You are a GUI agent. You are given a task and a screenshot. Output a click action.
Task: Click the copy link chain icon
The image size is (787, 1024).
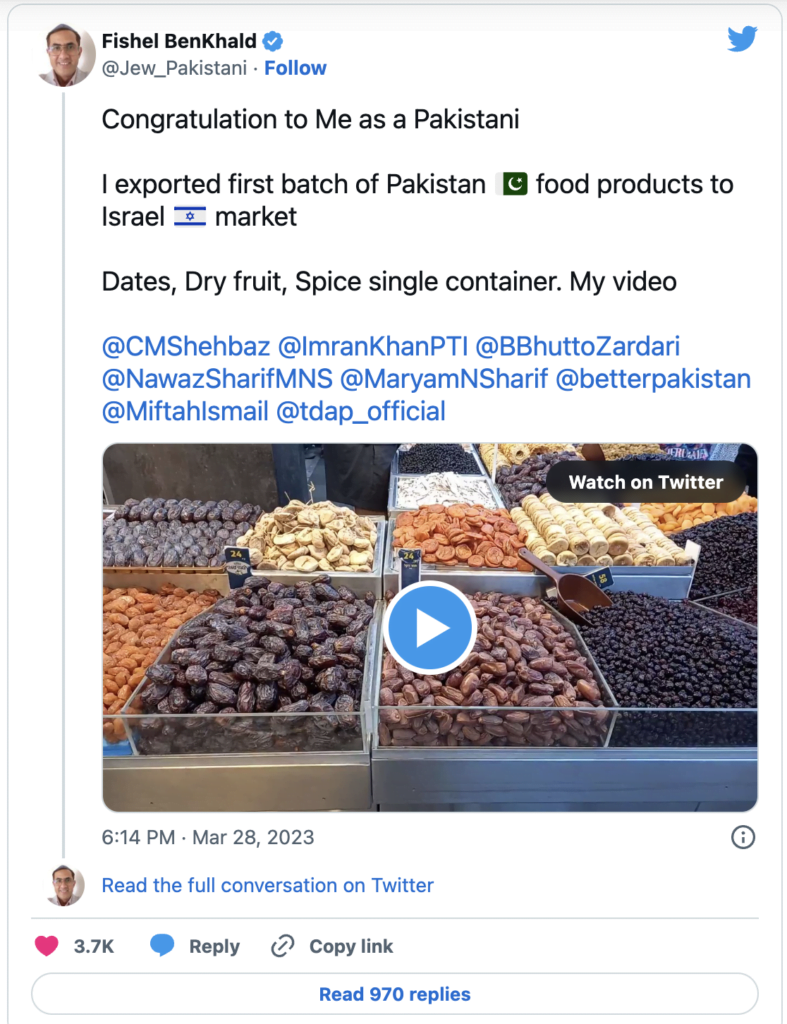pyautogui.click(x=283, y=946)
